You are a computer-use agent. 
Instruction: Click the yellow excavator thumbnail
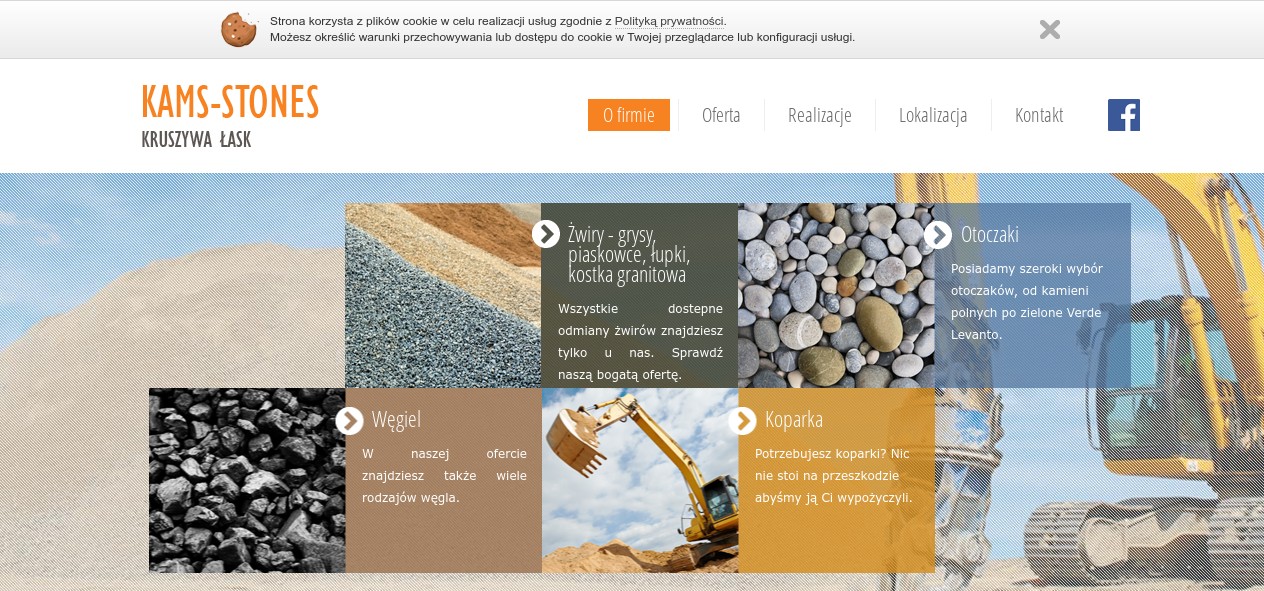[x=640, y=480]
